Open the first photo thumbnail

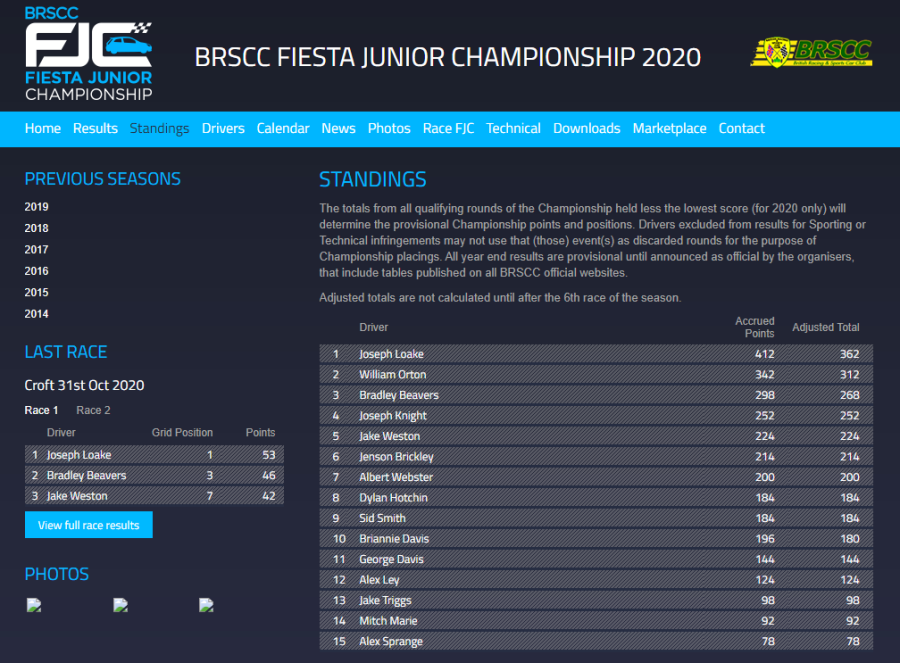point(35,605)
